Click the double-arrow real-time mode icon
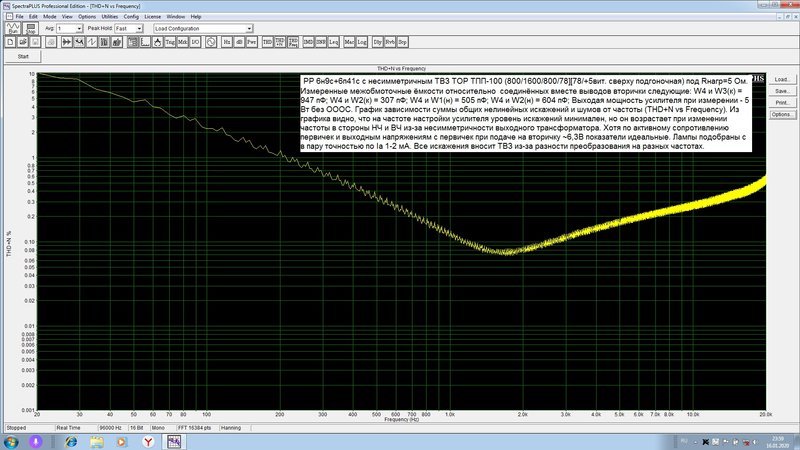The width and height of the screenshot is (800, 450). coord(66,42)
